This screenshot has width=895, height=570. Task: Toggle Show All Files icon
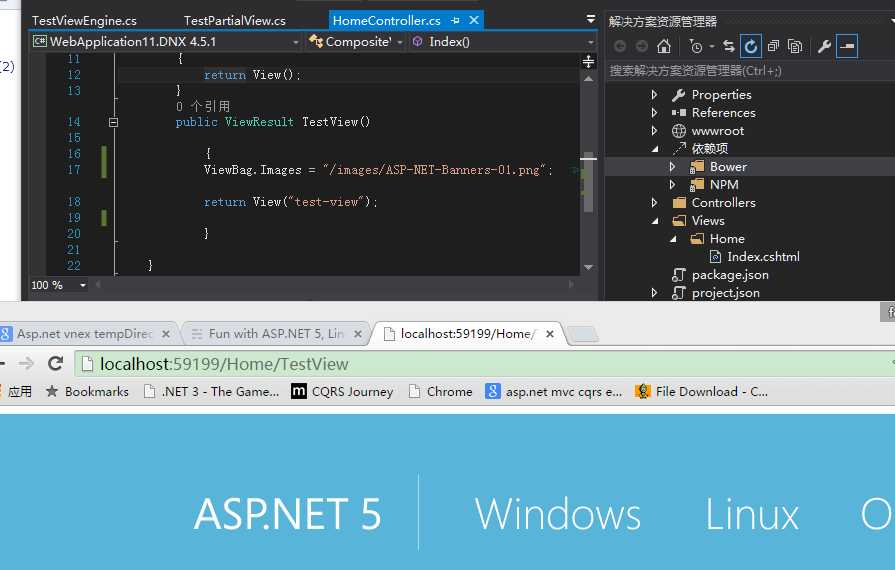(795, 46)
